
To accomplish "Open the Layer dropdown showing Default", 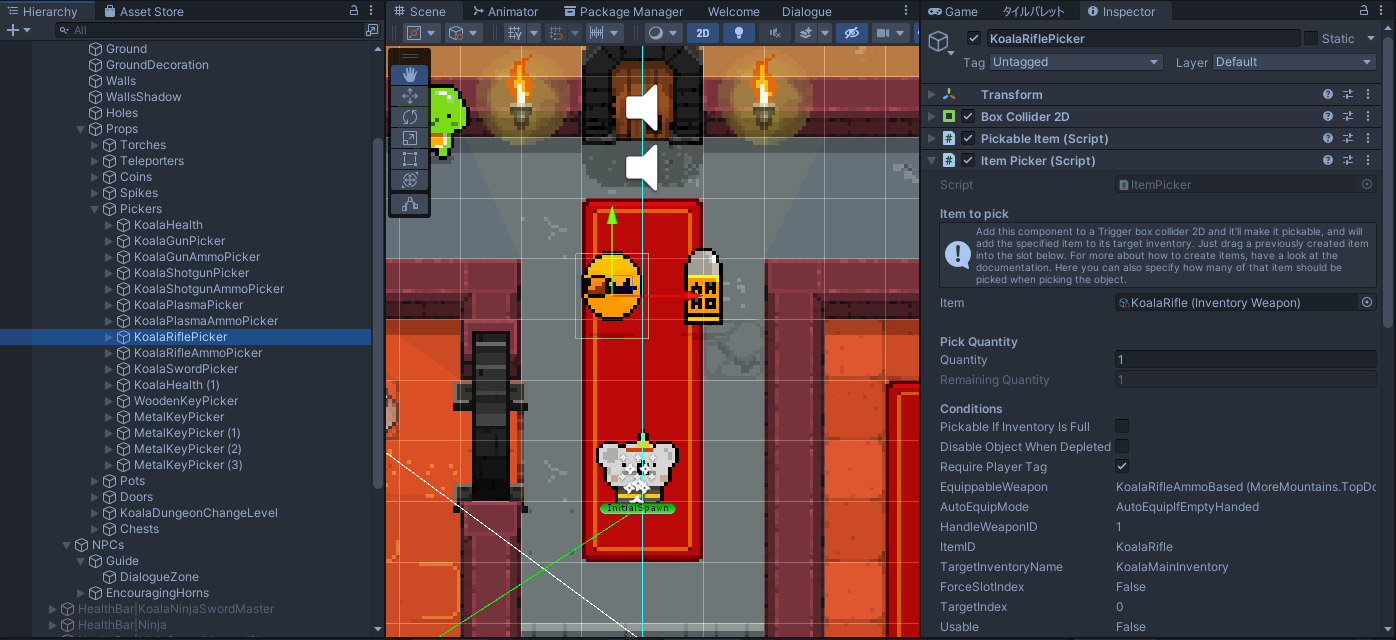I will pyautogui.click(x=1294, y=62).
